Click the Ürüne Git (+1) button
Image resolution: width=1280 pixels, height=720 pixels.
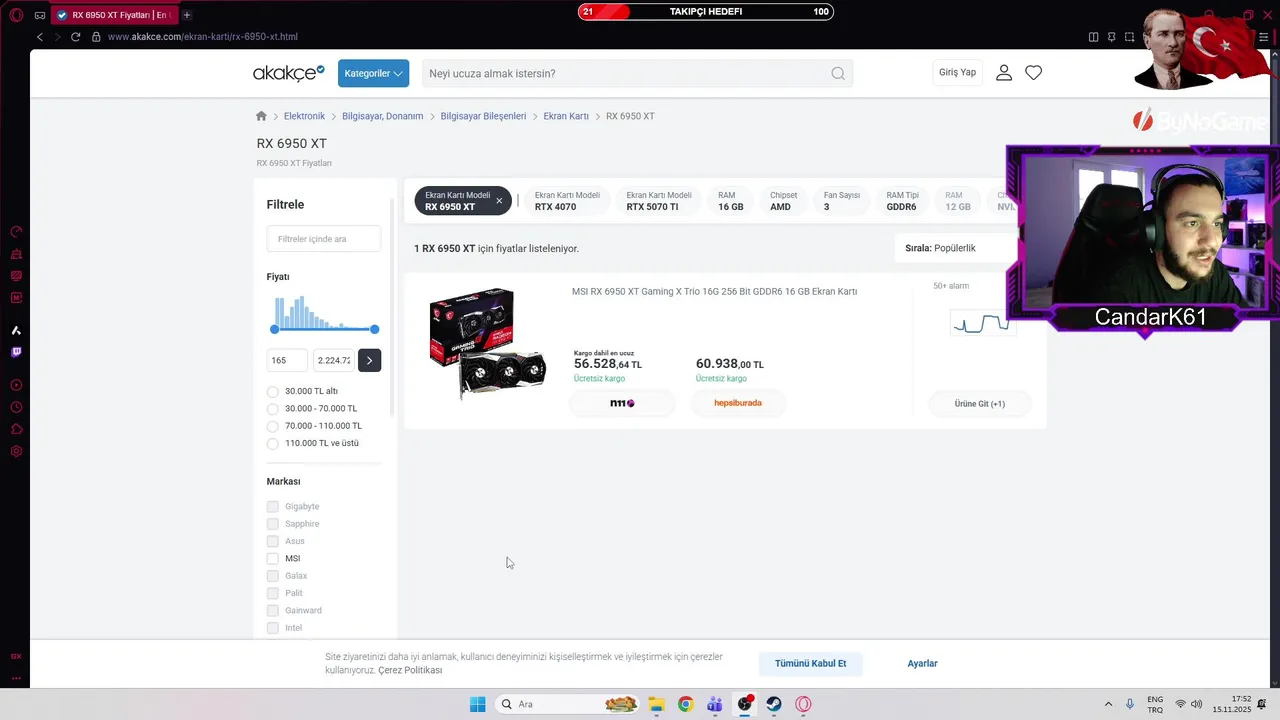(x=980, y=404)
